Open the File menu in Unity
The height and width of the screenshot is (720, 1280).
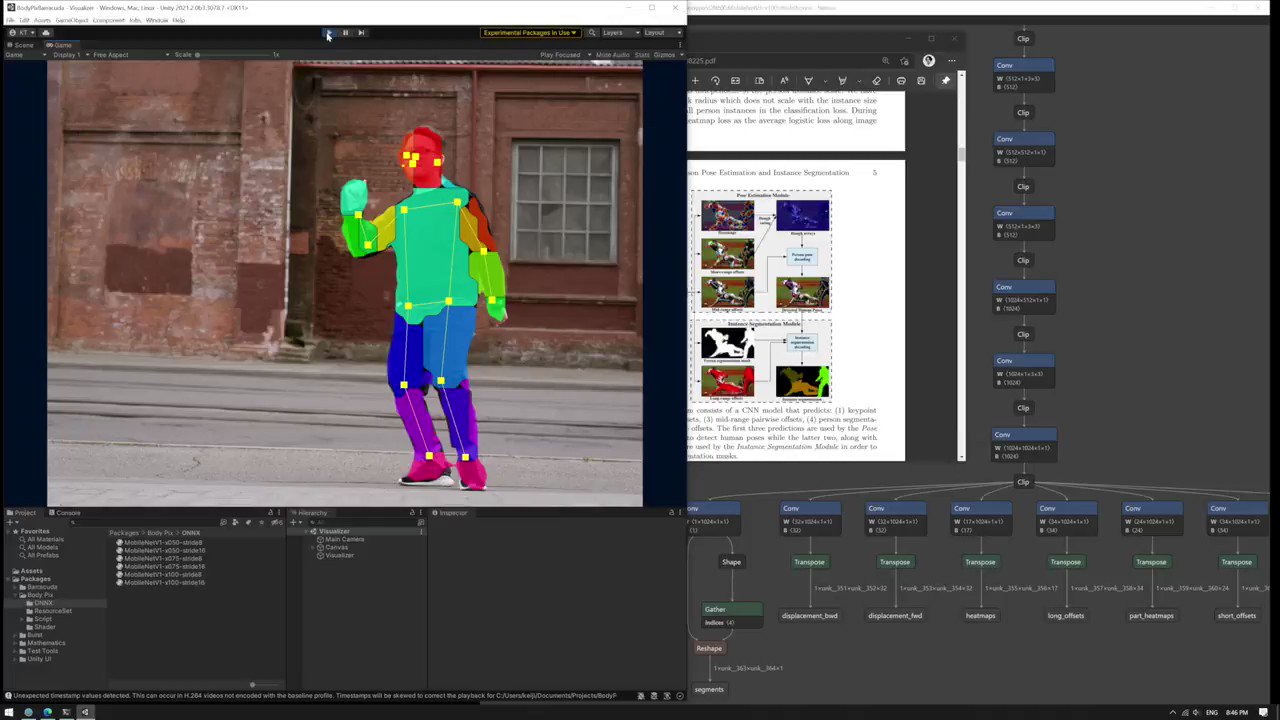pyautogui.click(x=10, y=20)
